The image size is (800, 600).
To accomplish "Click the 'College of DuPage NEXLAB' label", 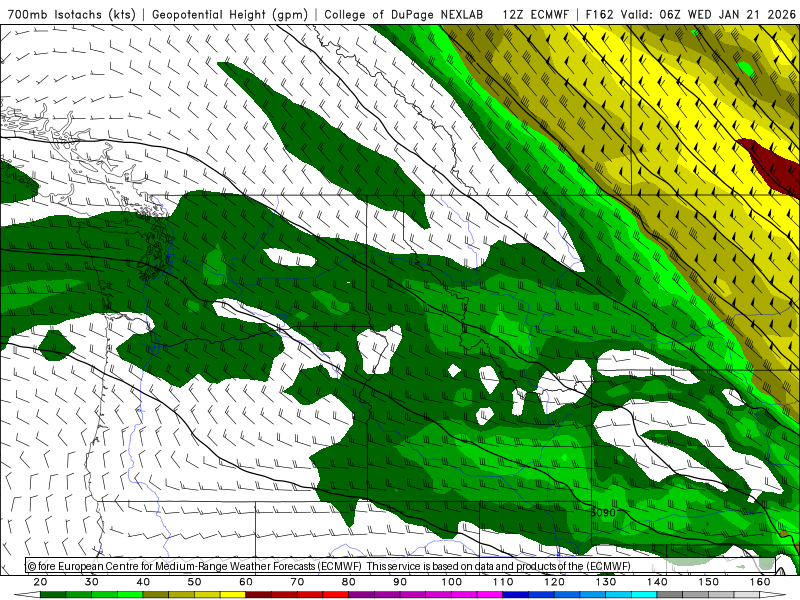I will 404,14.
